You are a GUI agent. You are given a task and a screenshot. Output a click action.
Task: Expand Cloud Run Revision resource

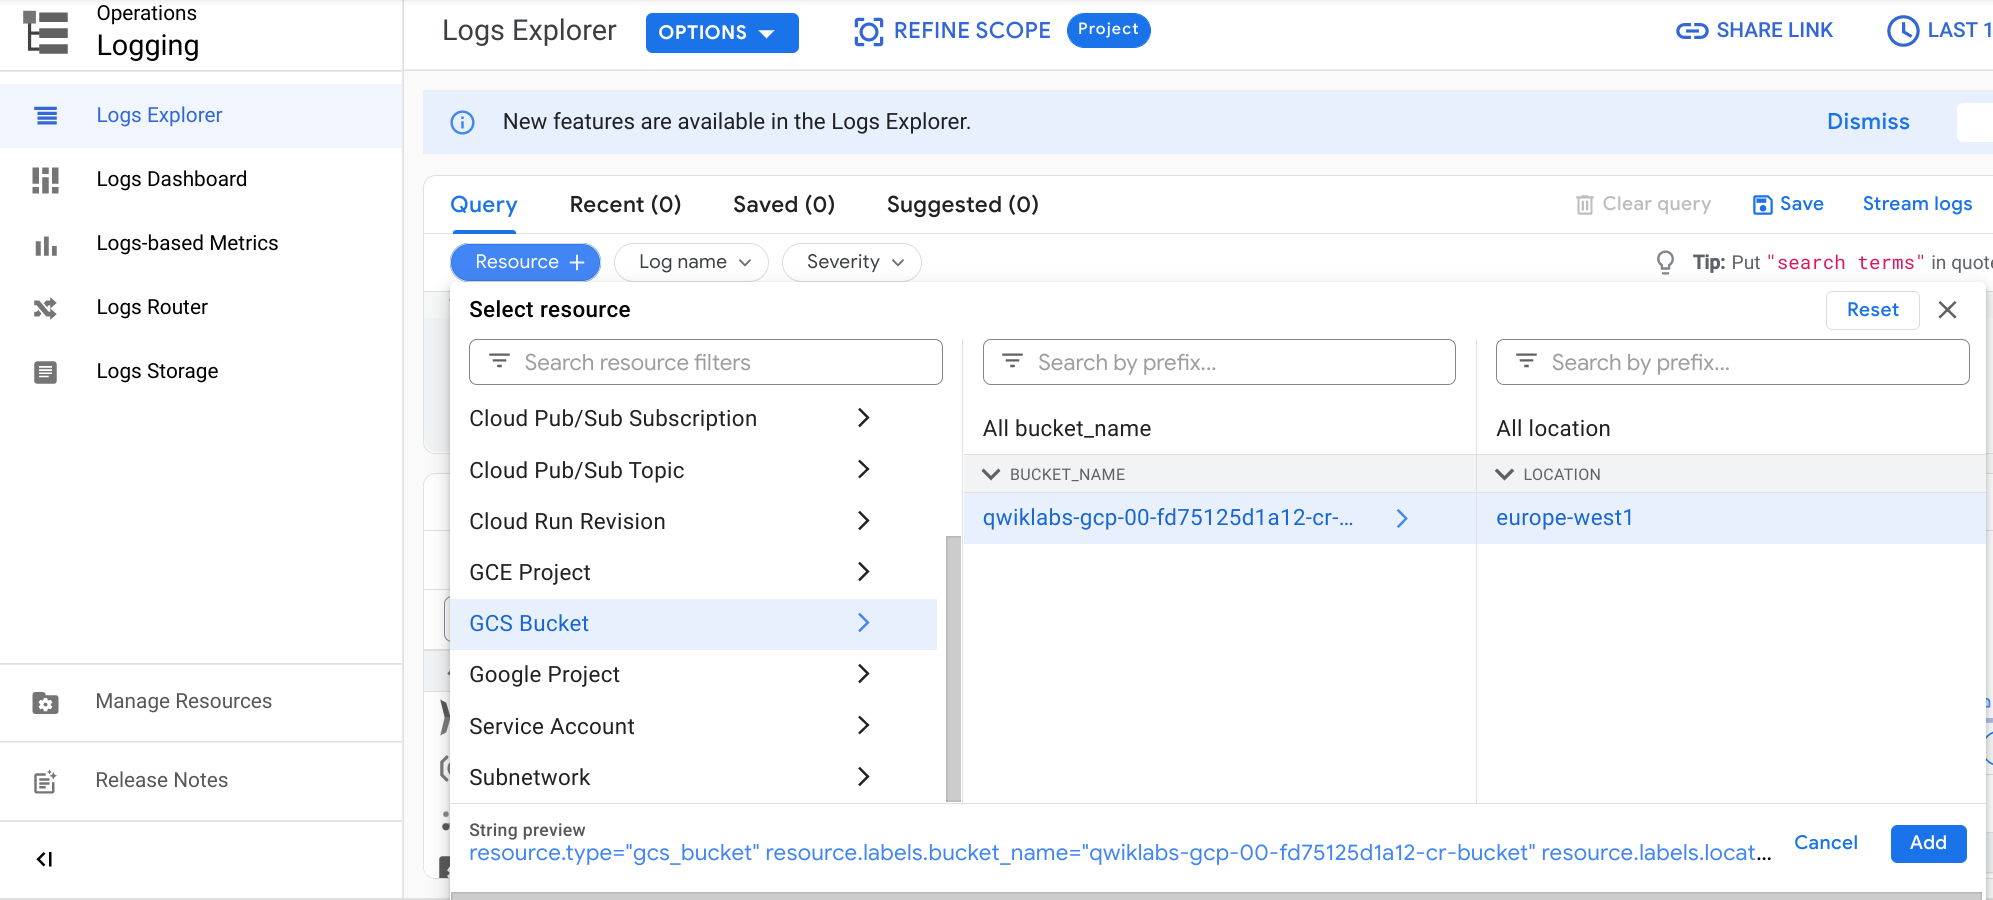click(864, 520)
